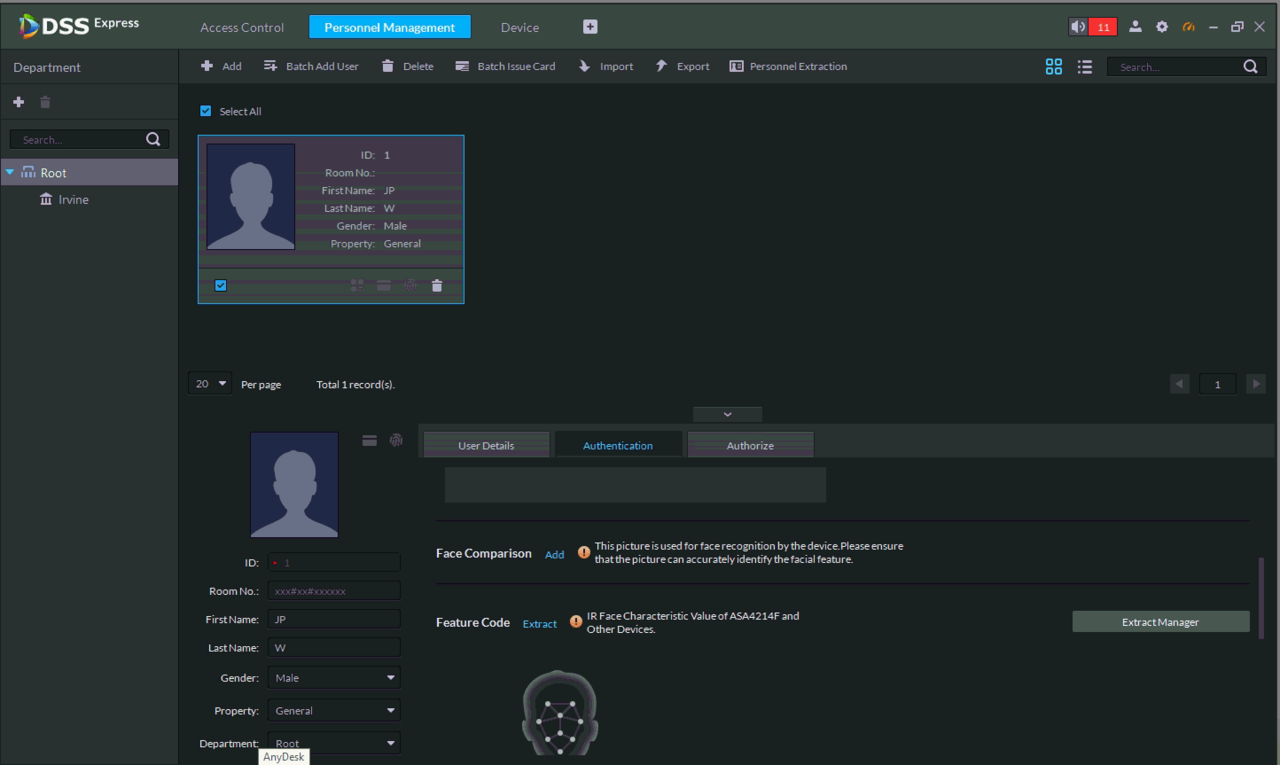Switch to the Device tab

pos(520,27)
